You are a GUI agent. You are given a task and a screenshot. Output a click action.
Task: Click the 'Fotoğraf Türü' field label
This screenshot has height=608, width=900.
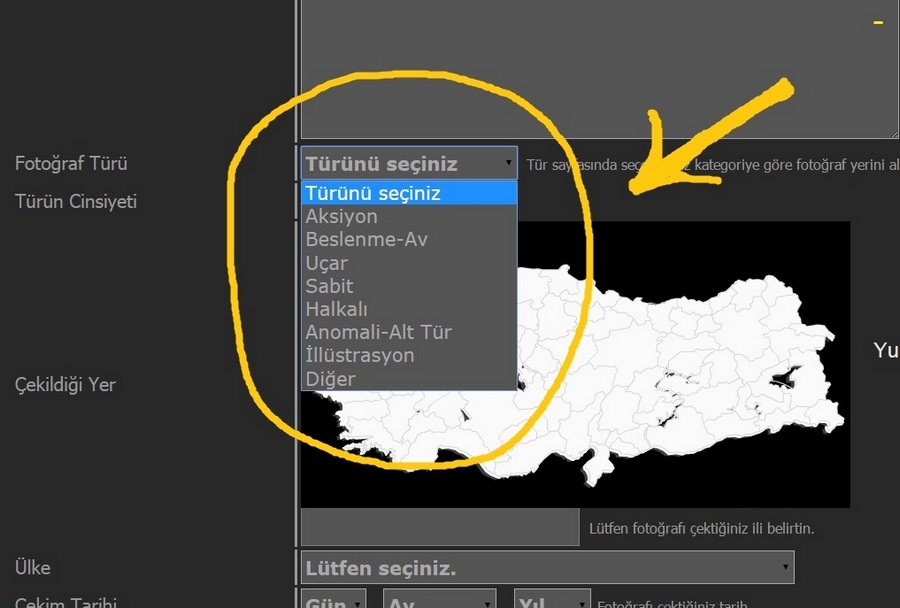point(71,163)
